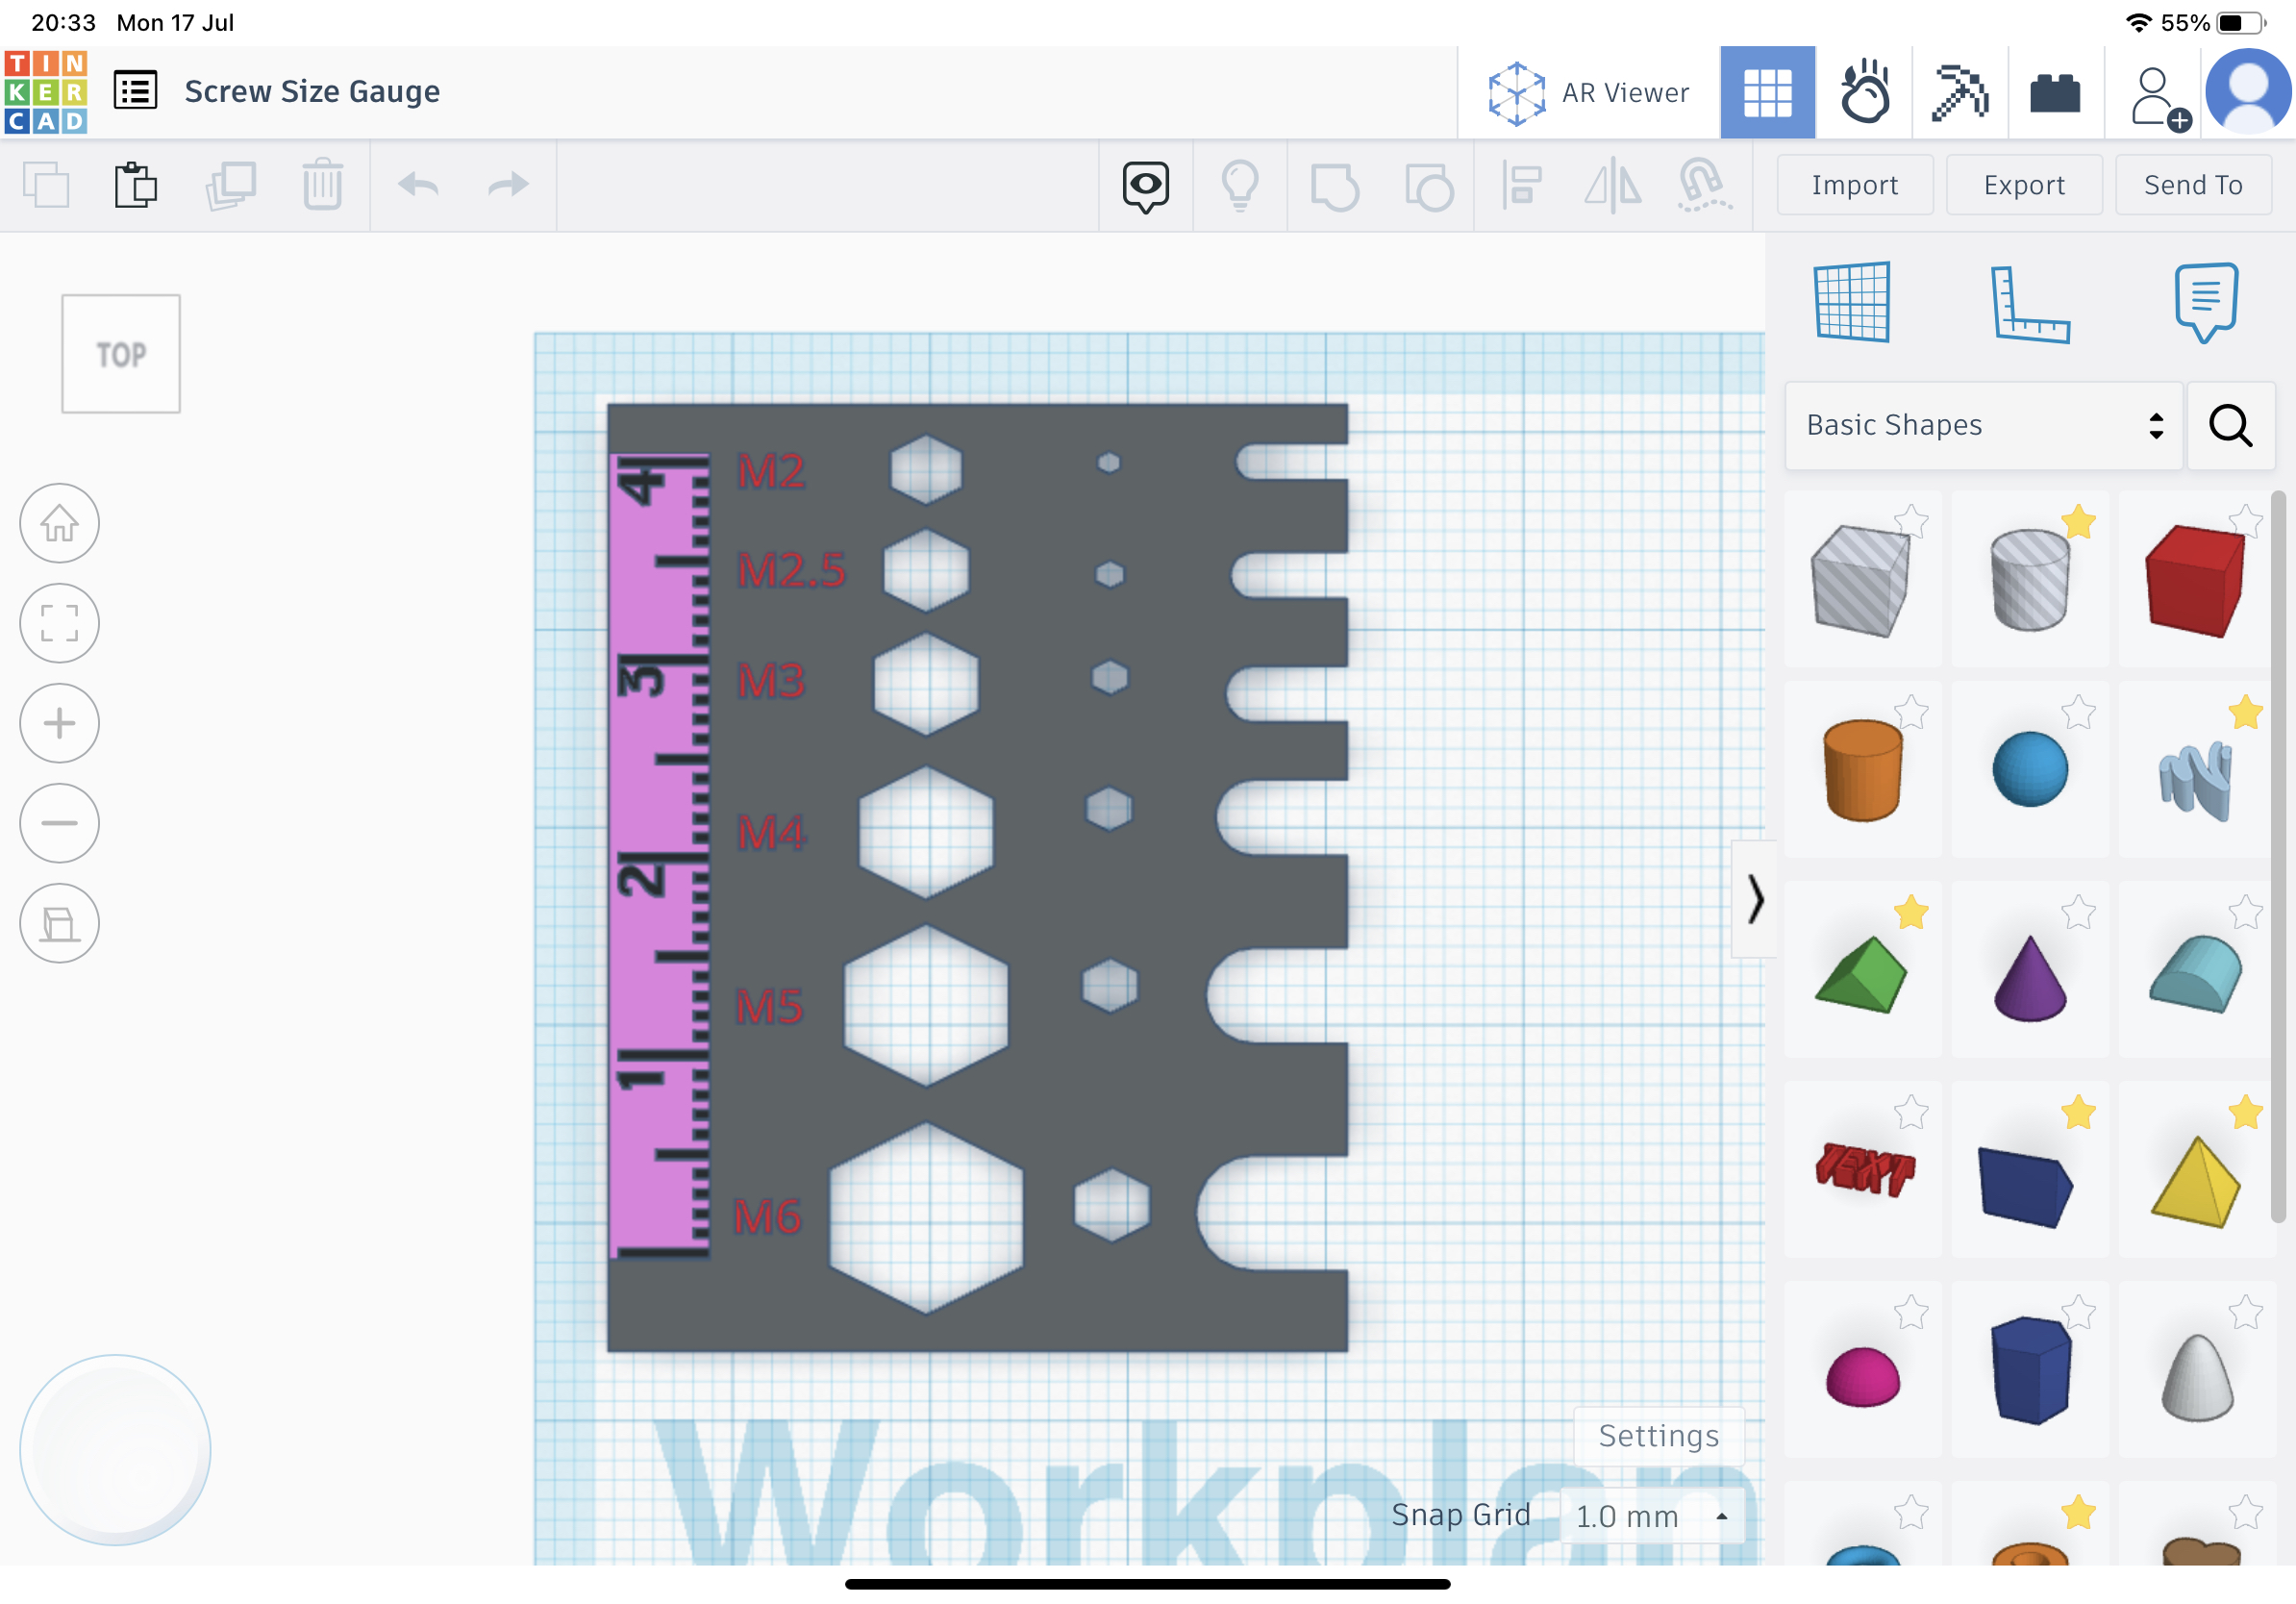
Task: Export the Screw Size Gauge design
Action: pyautogui.click(x=2023, y=185)
